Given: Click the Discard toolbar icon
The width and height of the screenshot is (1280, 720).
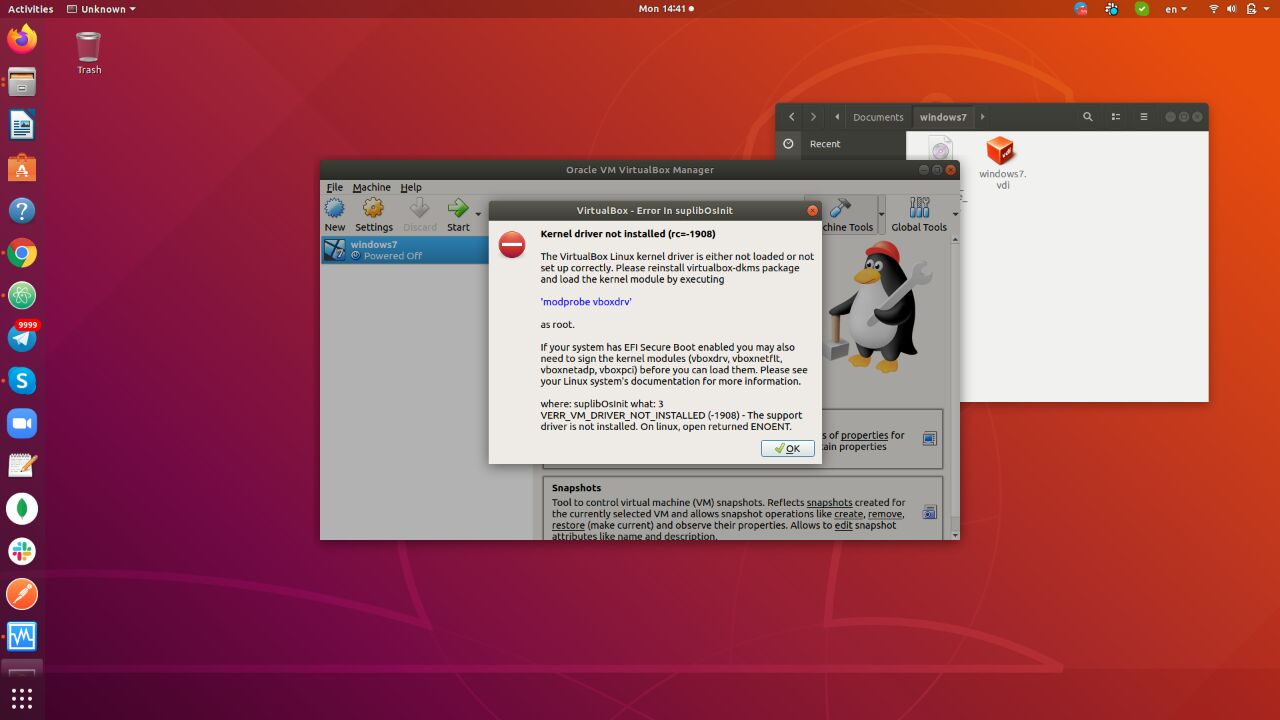Looking at the screenshot, I should (420, 208).
